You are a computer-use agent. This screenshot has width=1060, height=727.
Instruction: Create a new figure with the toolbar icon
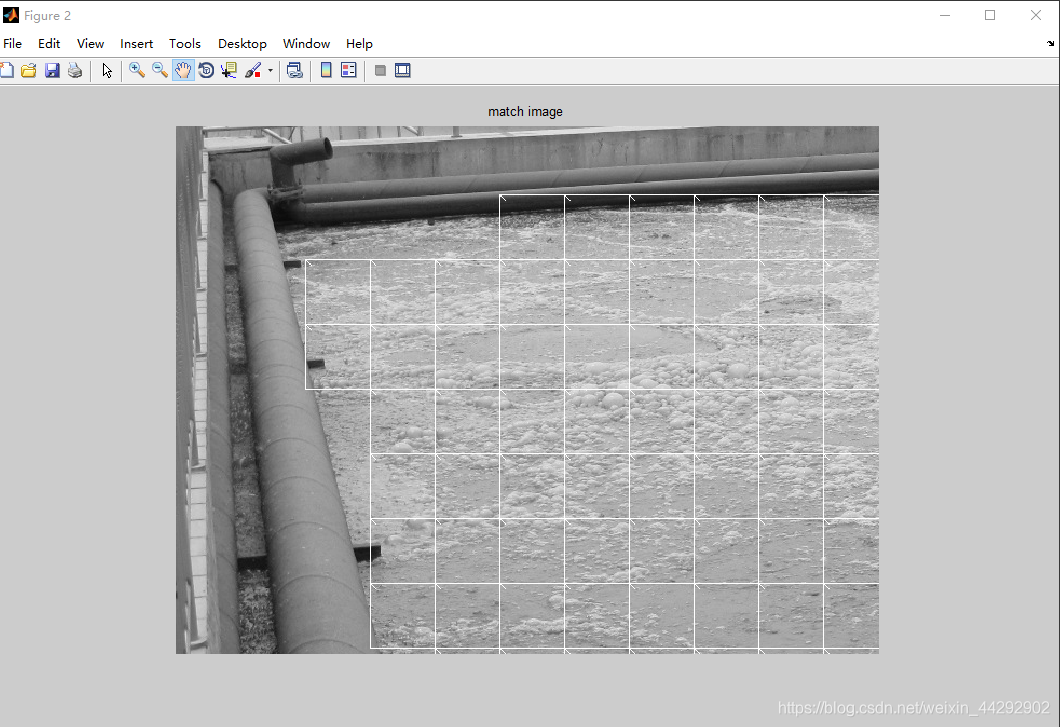coord(7,70)
